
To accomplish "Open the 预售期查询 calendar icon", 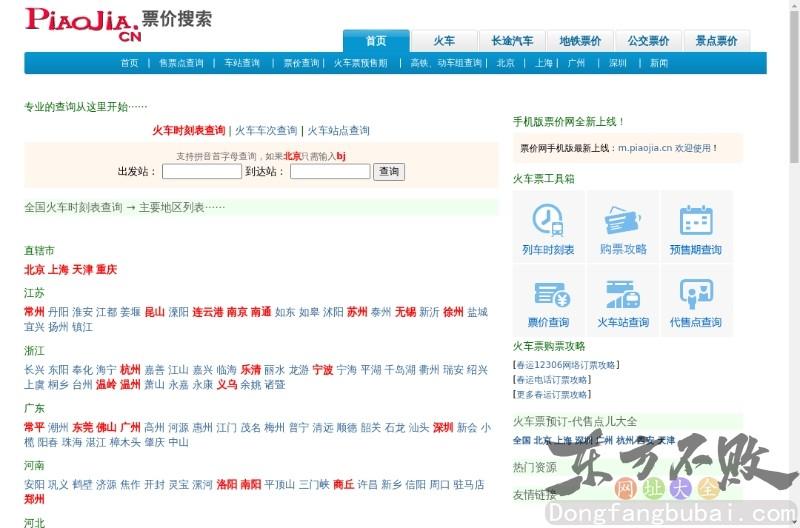I will click(x=696, y=228).
